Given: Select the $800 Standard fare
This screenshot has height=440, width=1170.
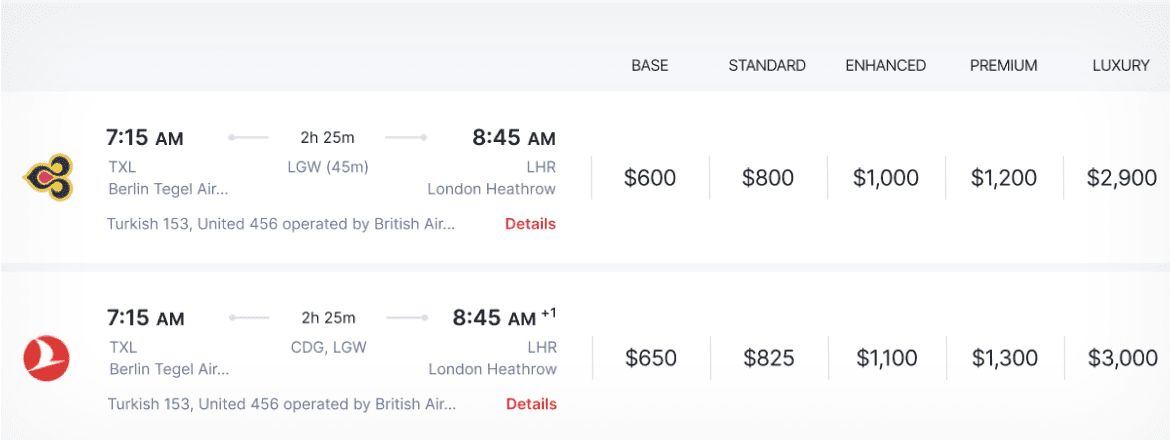Looking at the screenshot, I should click(768, 178).
